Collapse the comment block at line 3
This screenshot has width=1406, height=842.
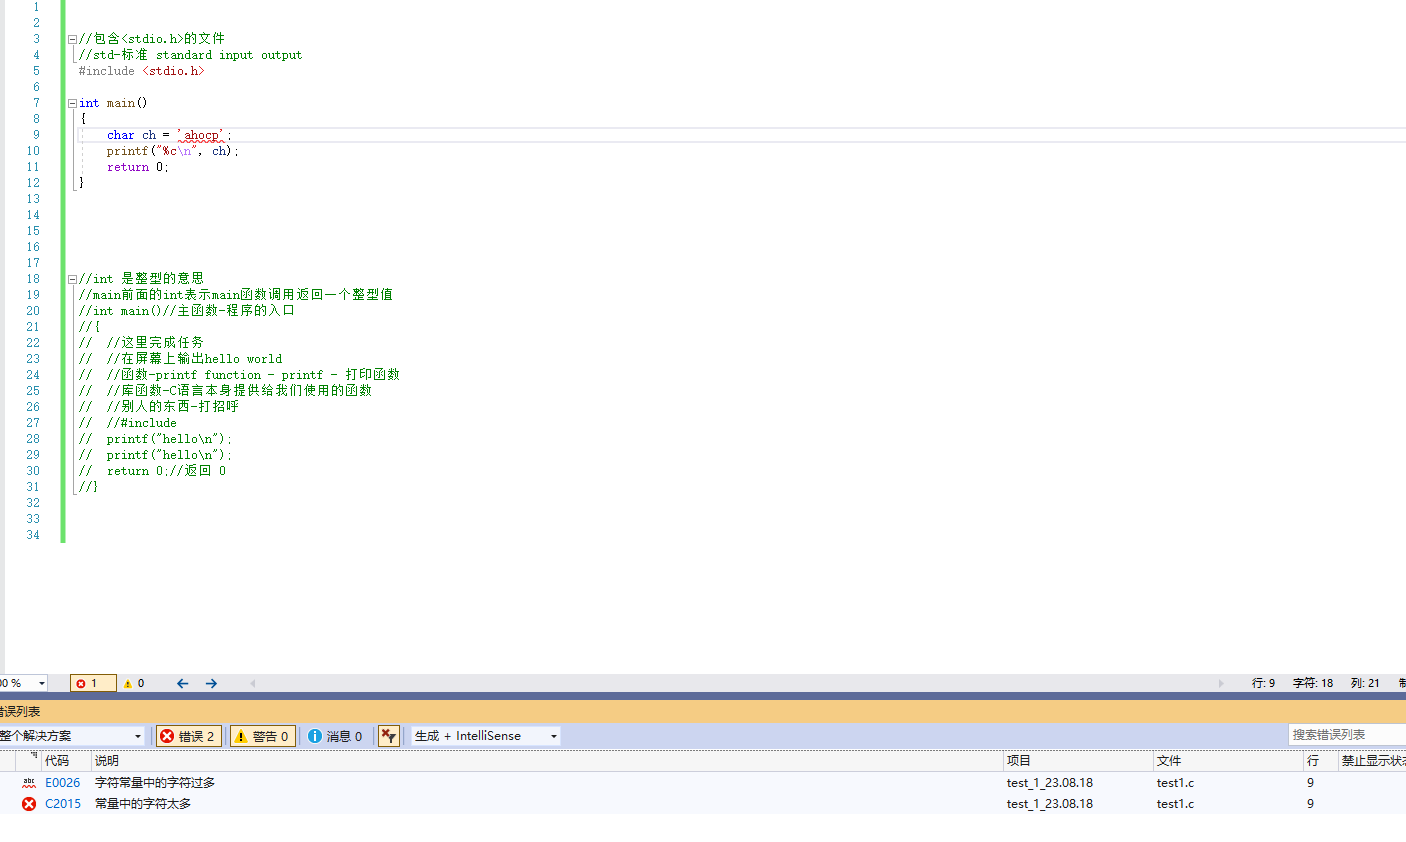pyautogui.click(x=72, y=39)
